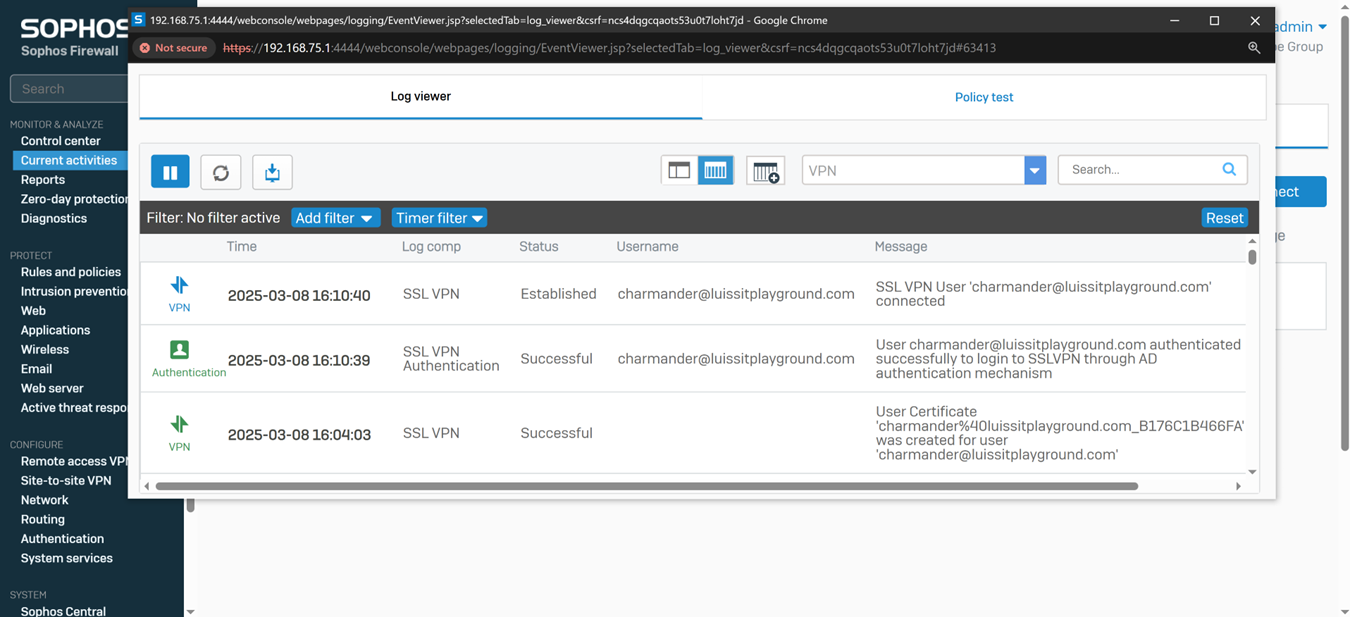The height and width of the screenshot is (617, 1350).
Task: Open Network in sidebar
Action: [x=45, y=500]
